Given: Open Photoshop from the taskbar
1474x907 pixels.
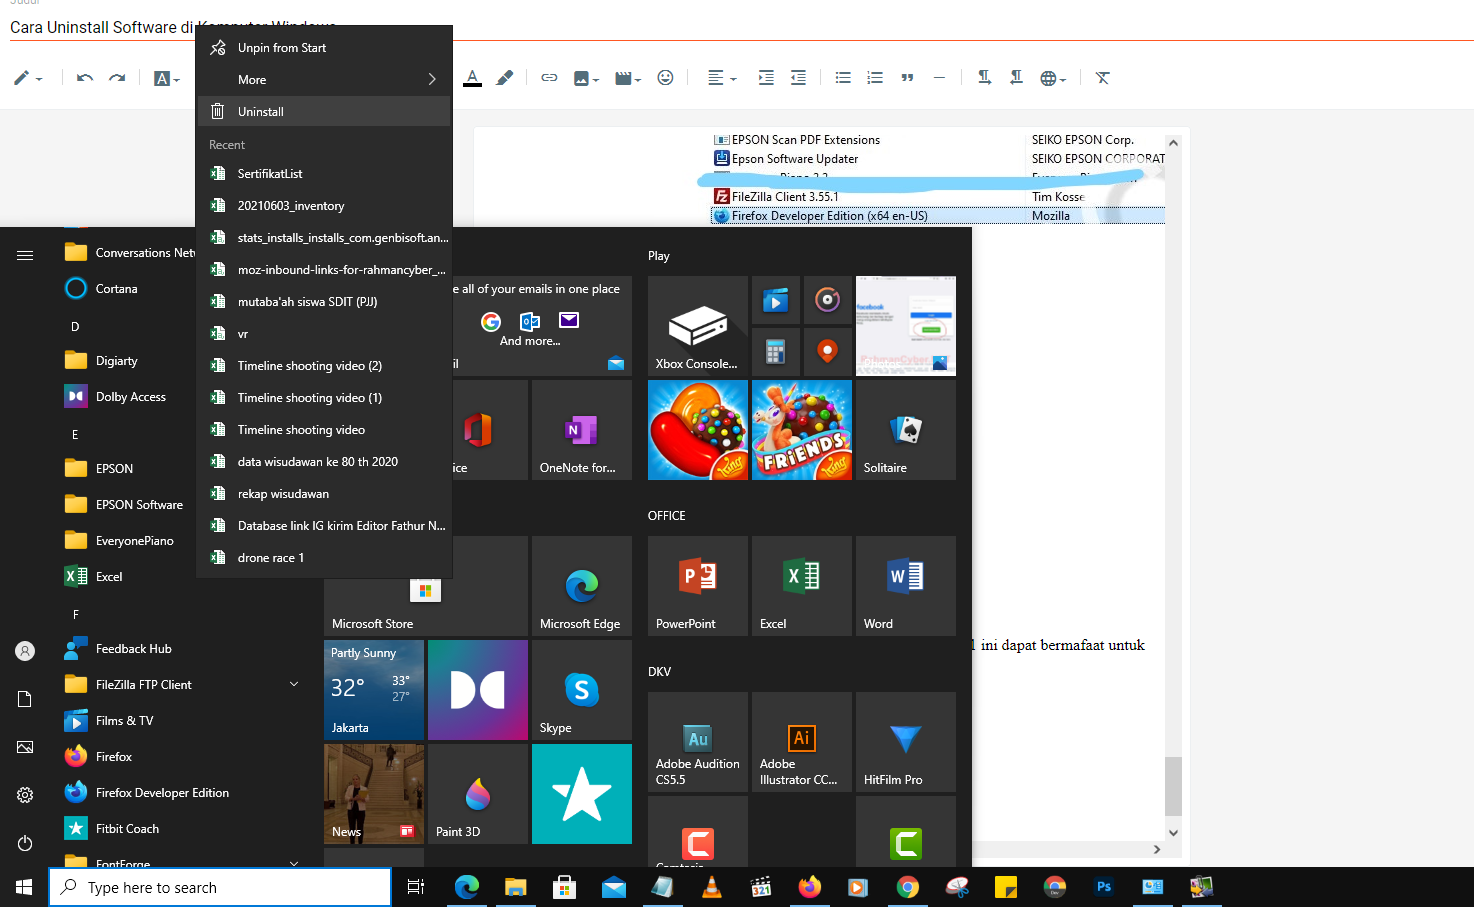Looking at the screenshot, I should coord(1104,887).
